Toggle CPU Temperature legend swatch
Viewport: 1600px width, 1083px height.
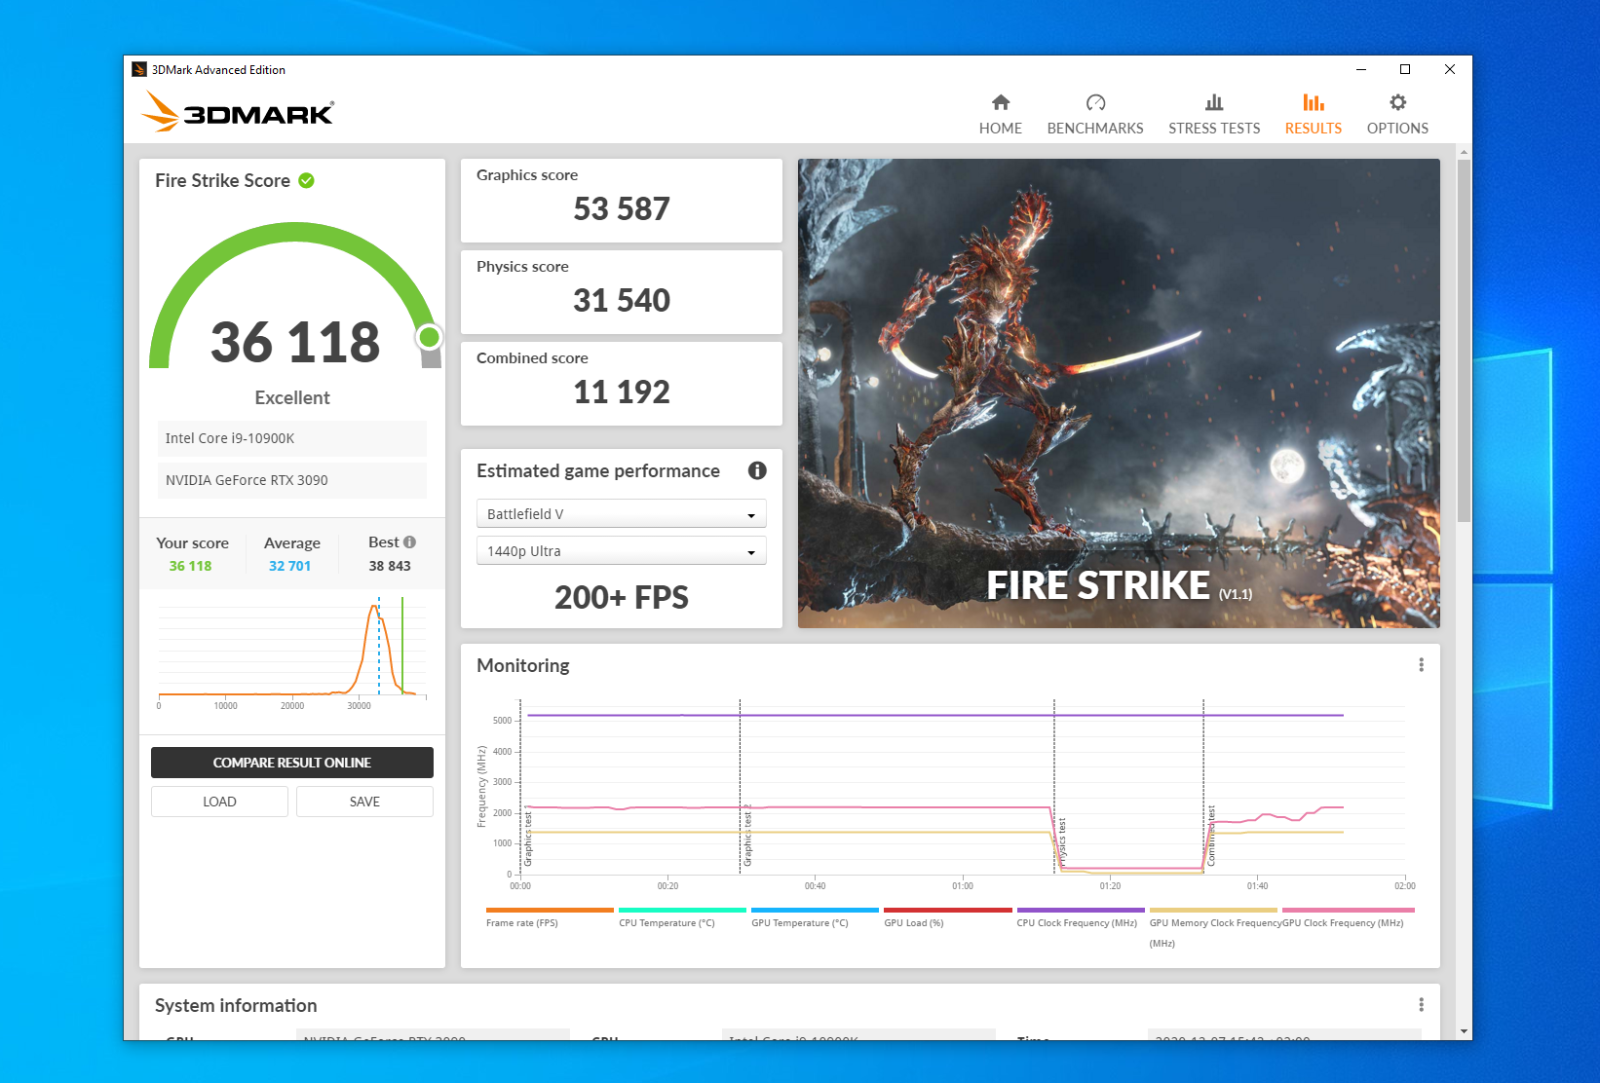[682, 910]
